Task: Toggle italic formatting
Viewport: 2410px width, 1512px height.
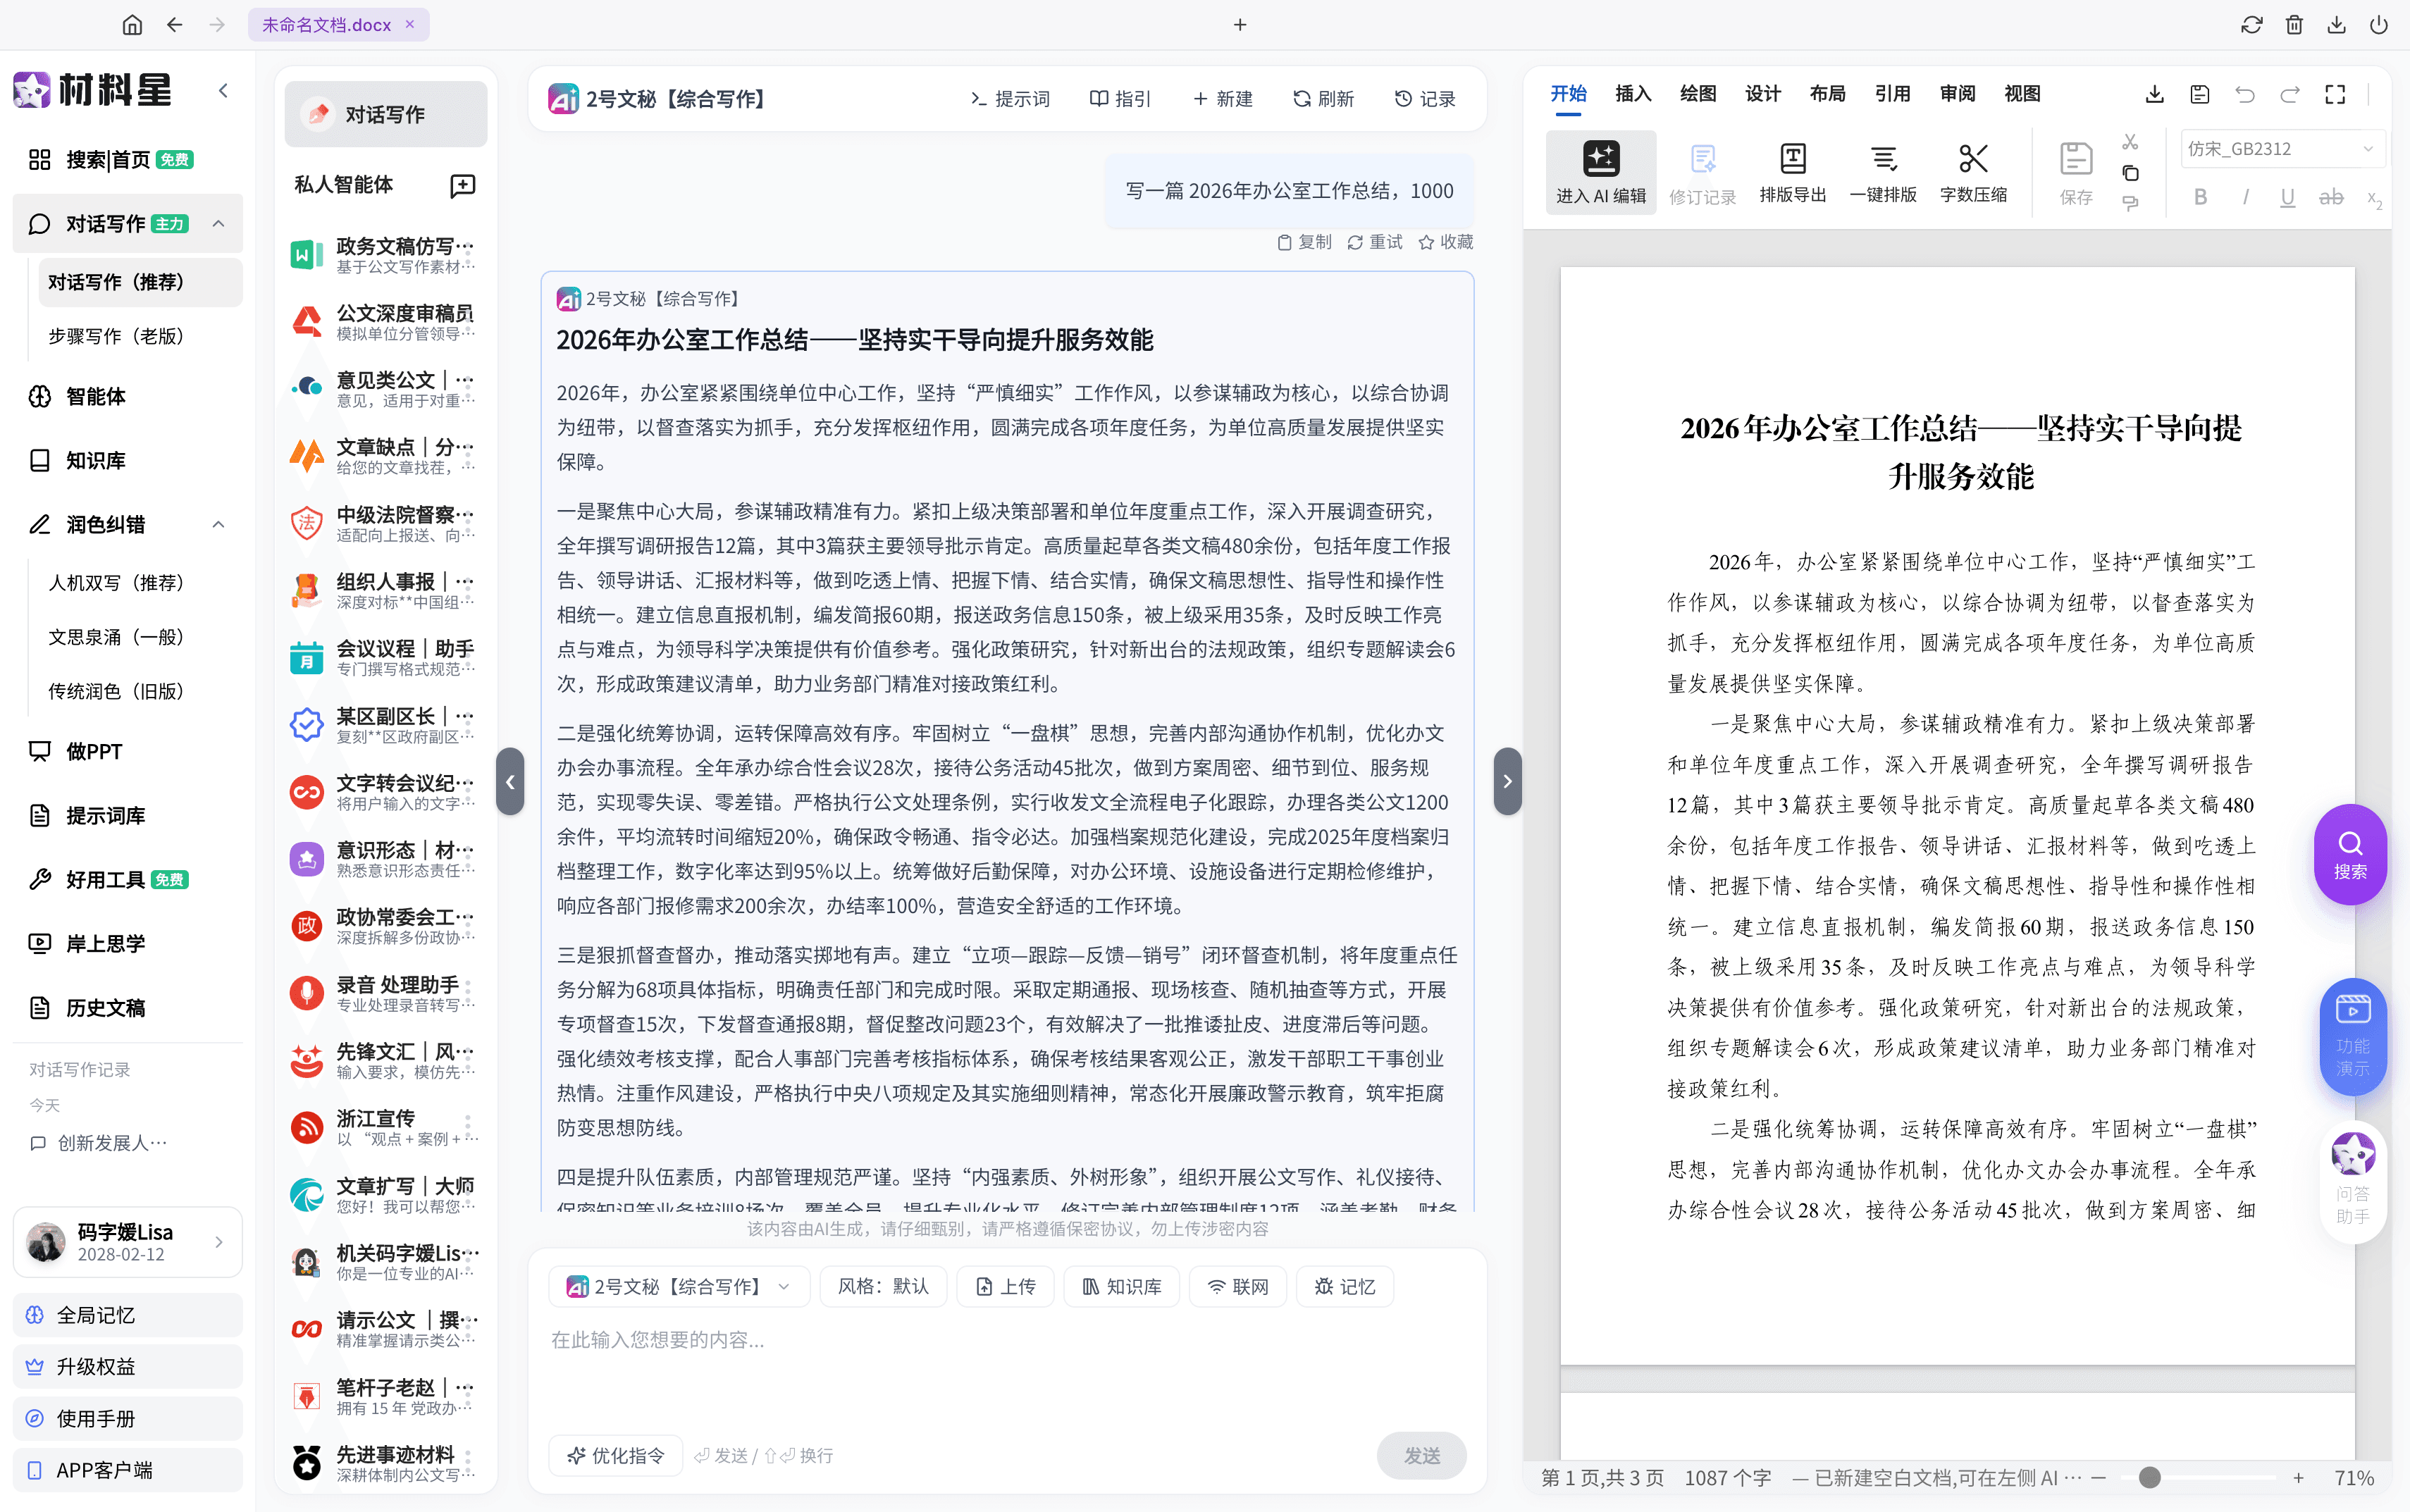Action: click(x=2245, y=198)
